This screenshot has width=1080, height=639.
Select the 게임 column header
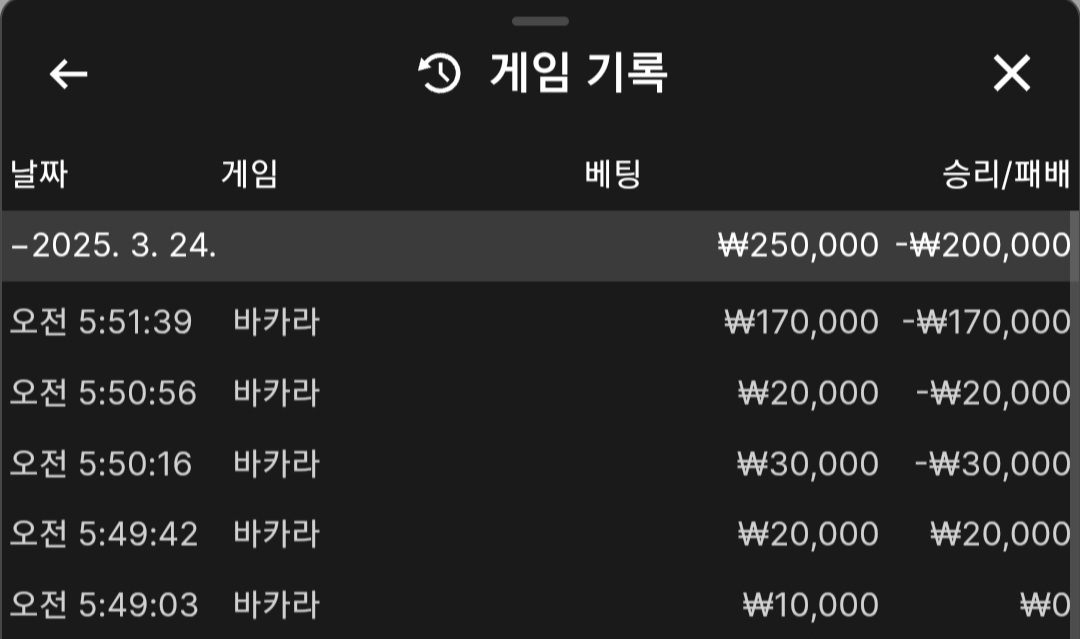tap(249, 173)
